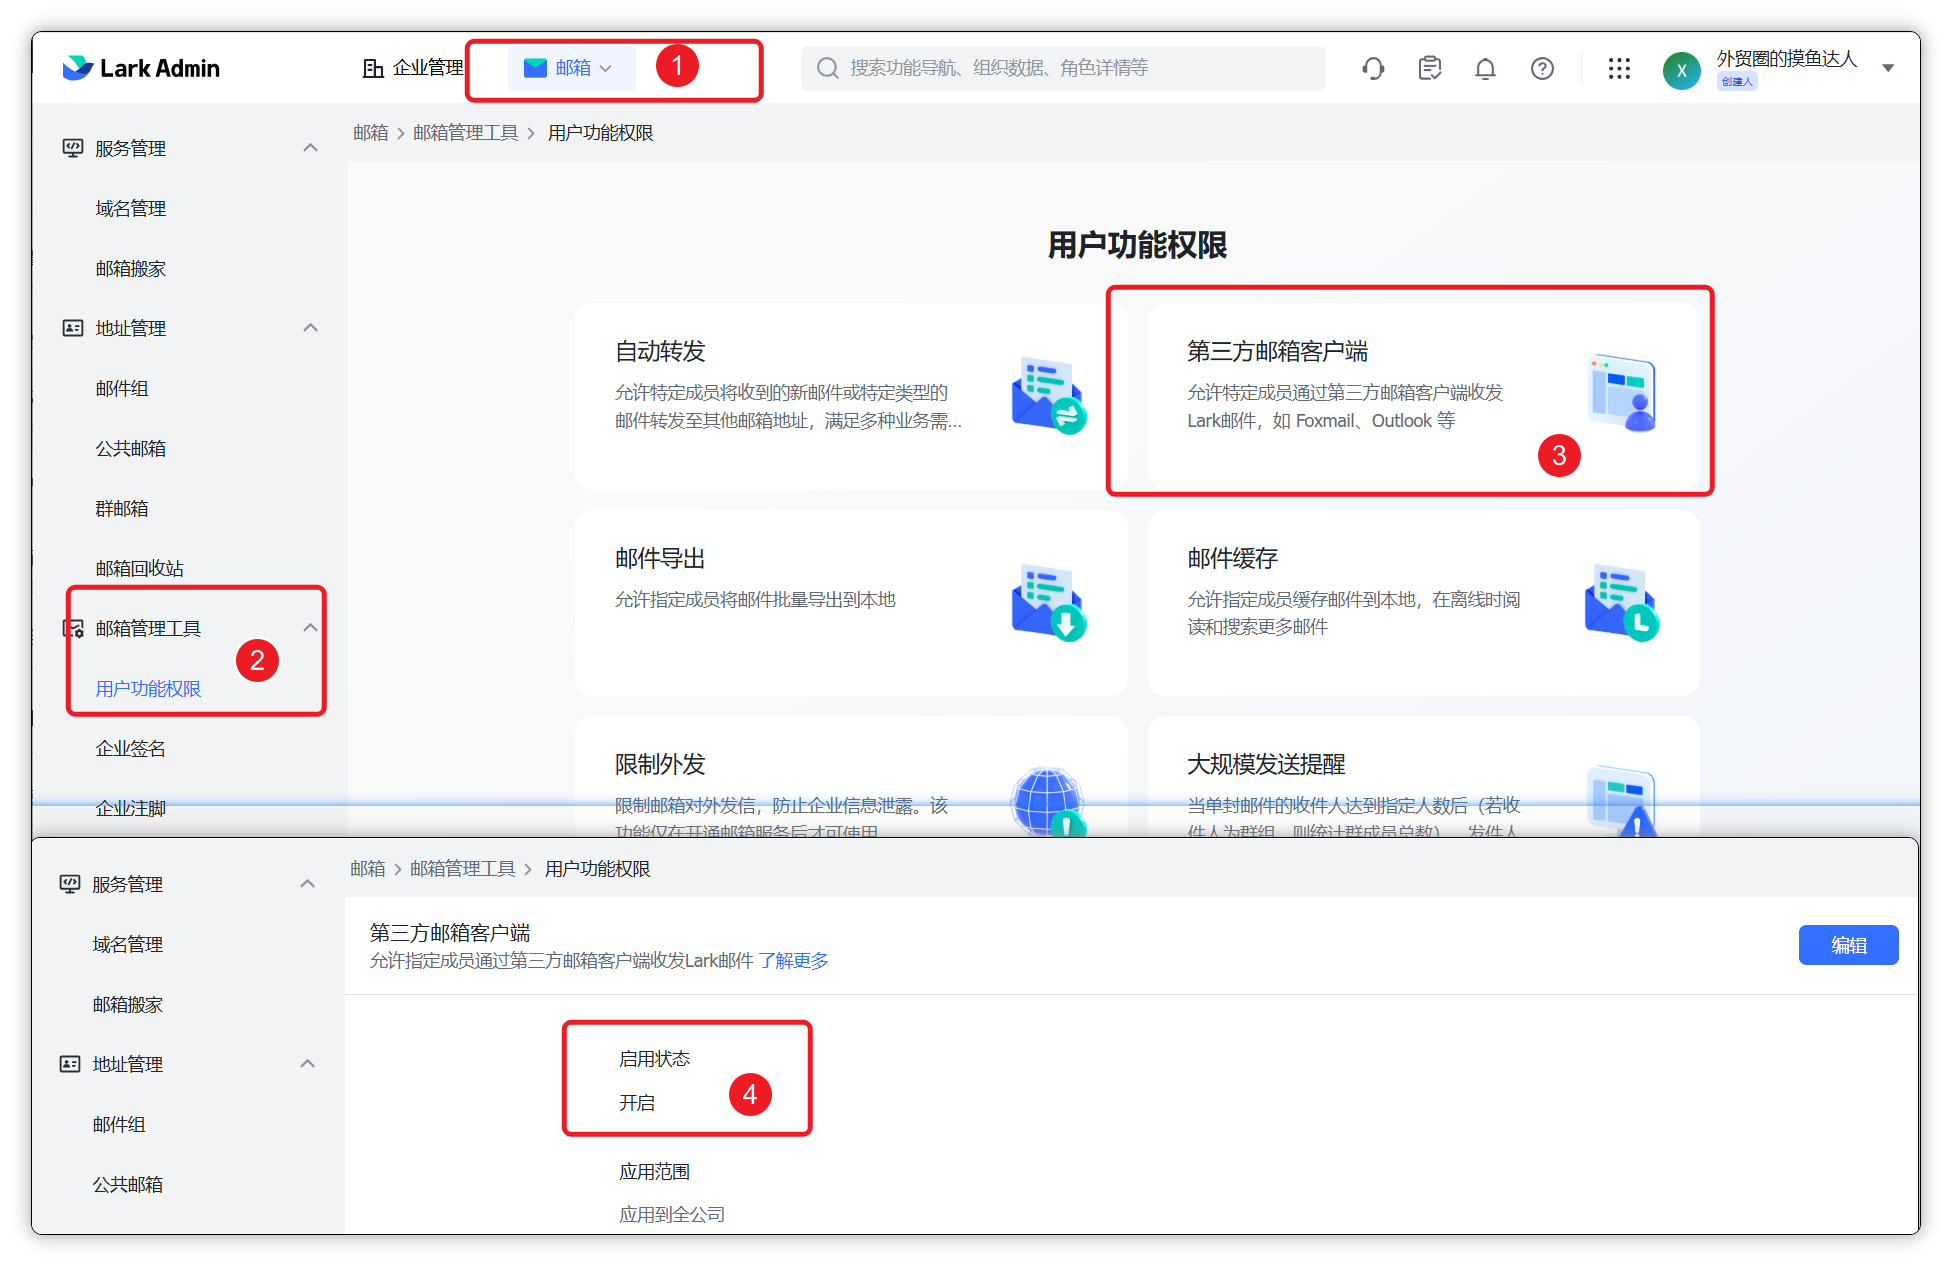Open the nine-dot app grid icon
Screen dimensions: 1952x1266
[1619, 68]
